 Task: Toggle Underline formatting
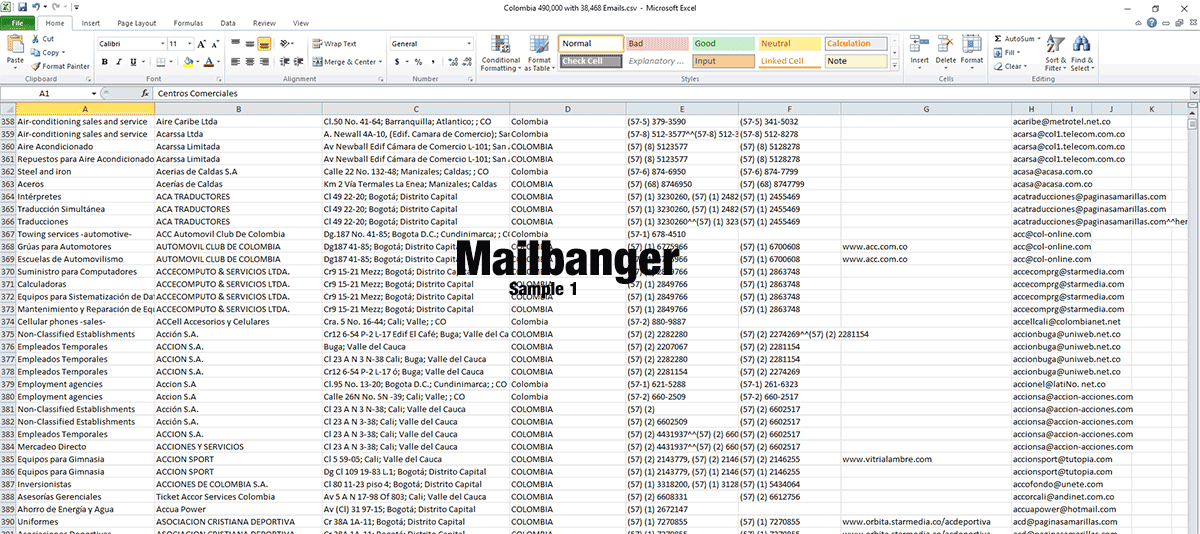pos(133,62)
